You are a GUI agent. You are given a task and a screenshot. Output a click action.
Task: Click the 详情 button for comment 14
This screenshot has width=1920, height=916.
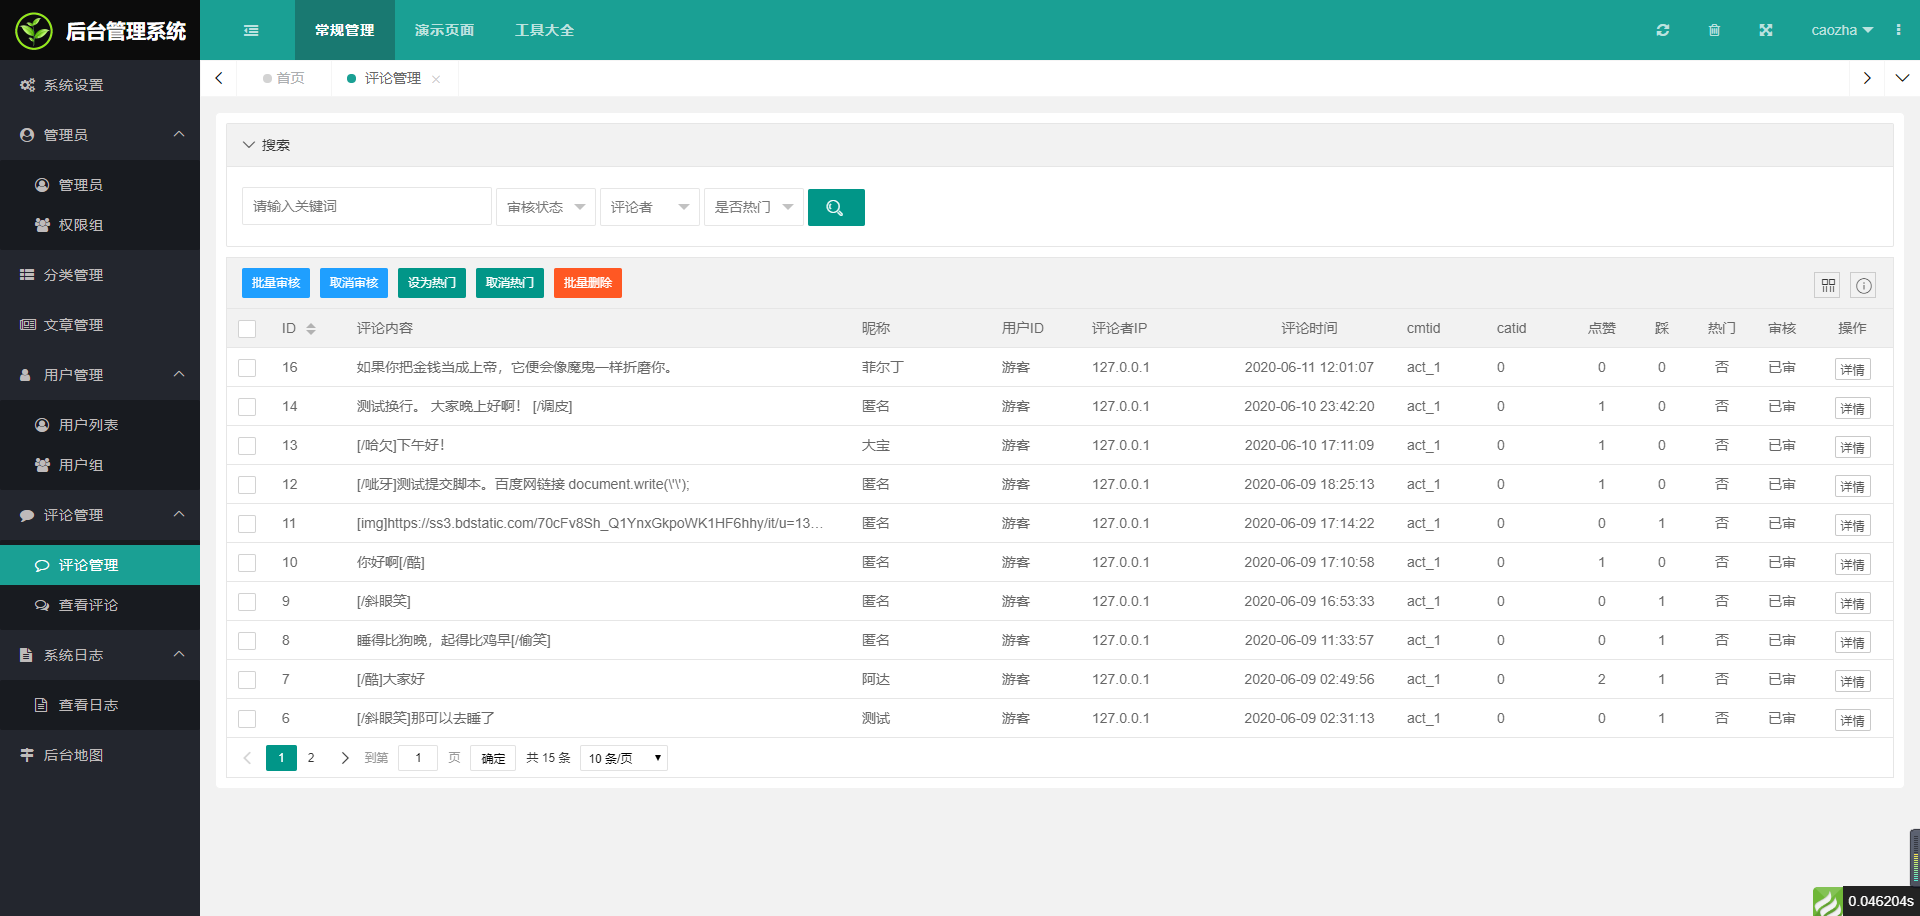tap(1852, 408)
